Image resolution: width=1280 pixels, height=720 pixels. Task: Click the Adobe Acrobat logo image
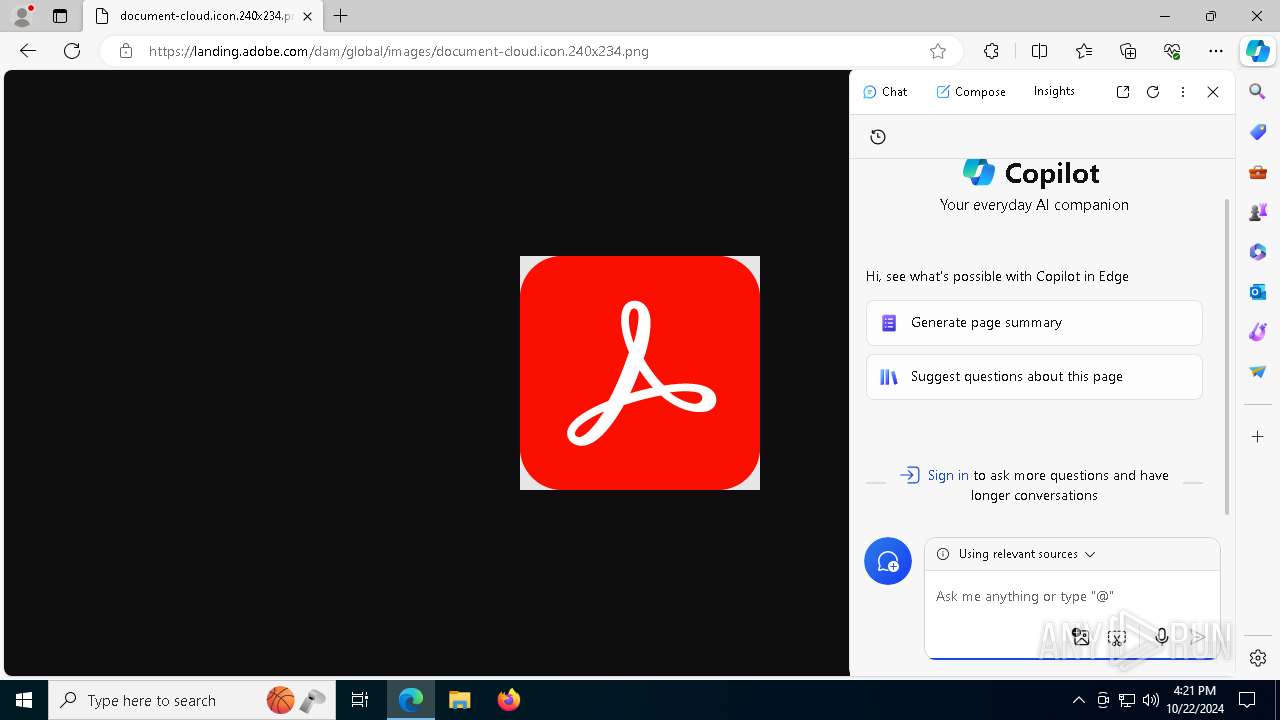click(640, 373)
